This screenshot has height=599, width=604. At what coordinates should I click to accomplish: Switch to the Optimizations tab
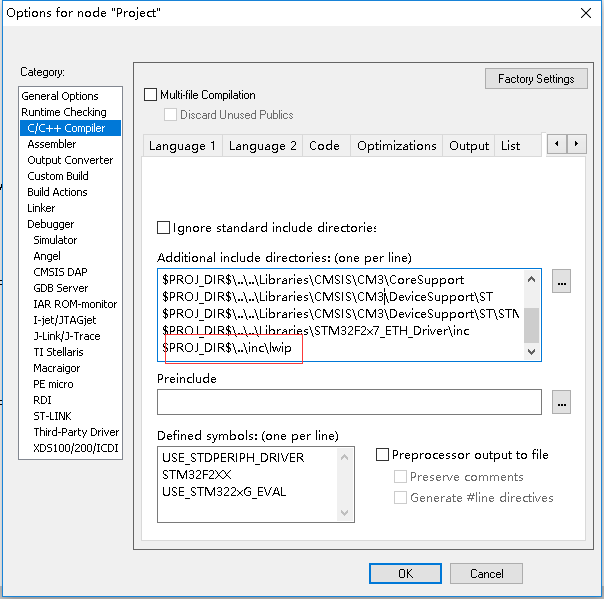(x=396, y=146)
